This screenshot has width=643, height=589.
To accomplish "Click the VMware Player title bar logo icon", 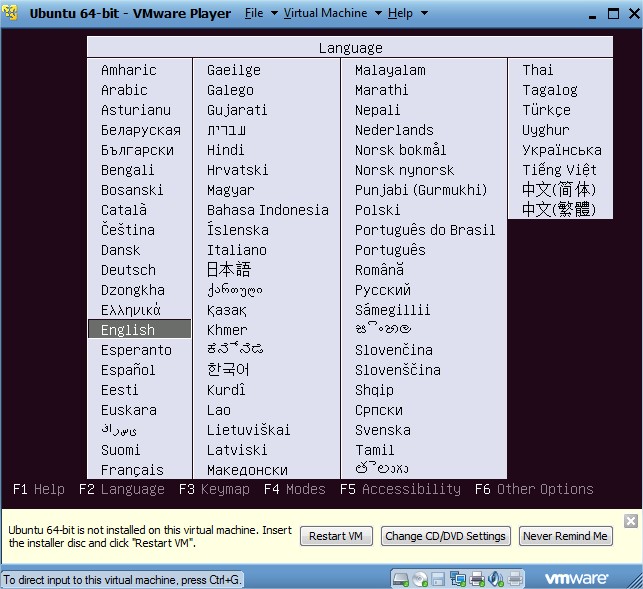I will click(x=10, y=13).
